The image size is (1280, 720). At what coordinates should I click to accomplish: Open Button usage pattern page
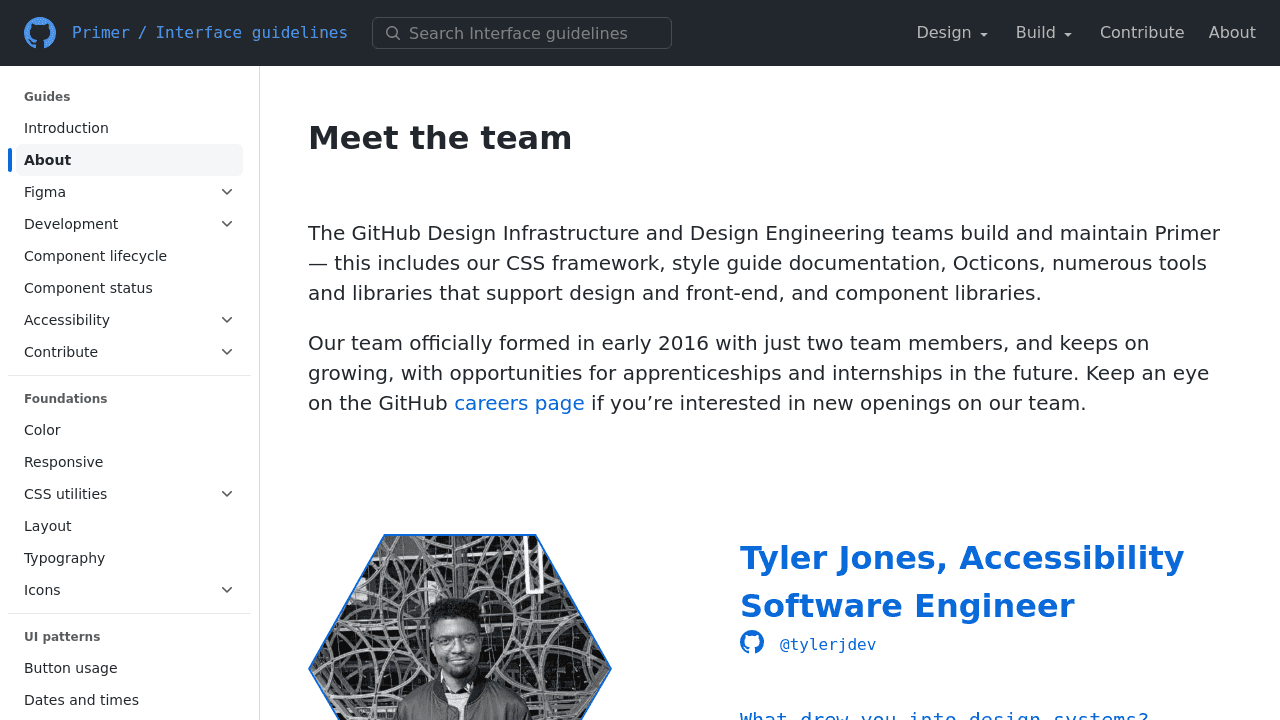[71, 668]
